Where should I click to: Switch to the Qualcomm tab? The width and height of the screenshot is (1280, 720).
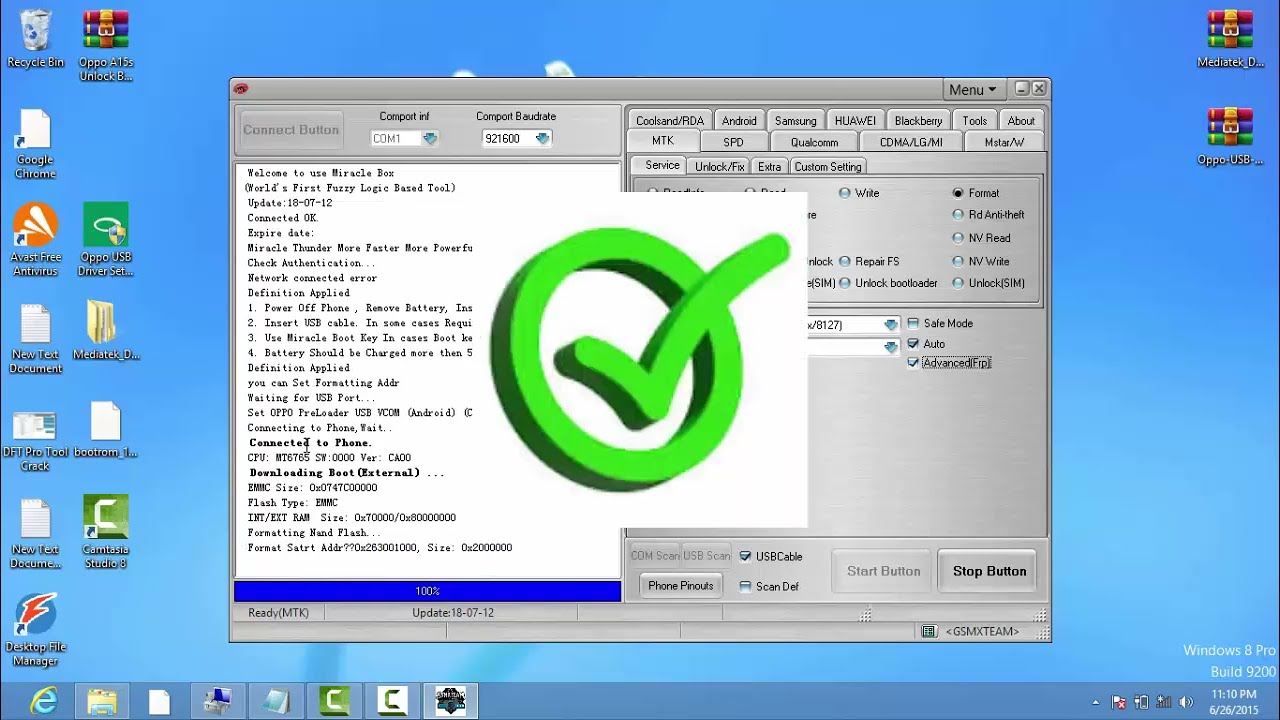click(814, 142)
